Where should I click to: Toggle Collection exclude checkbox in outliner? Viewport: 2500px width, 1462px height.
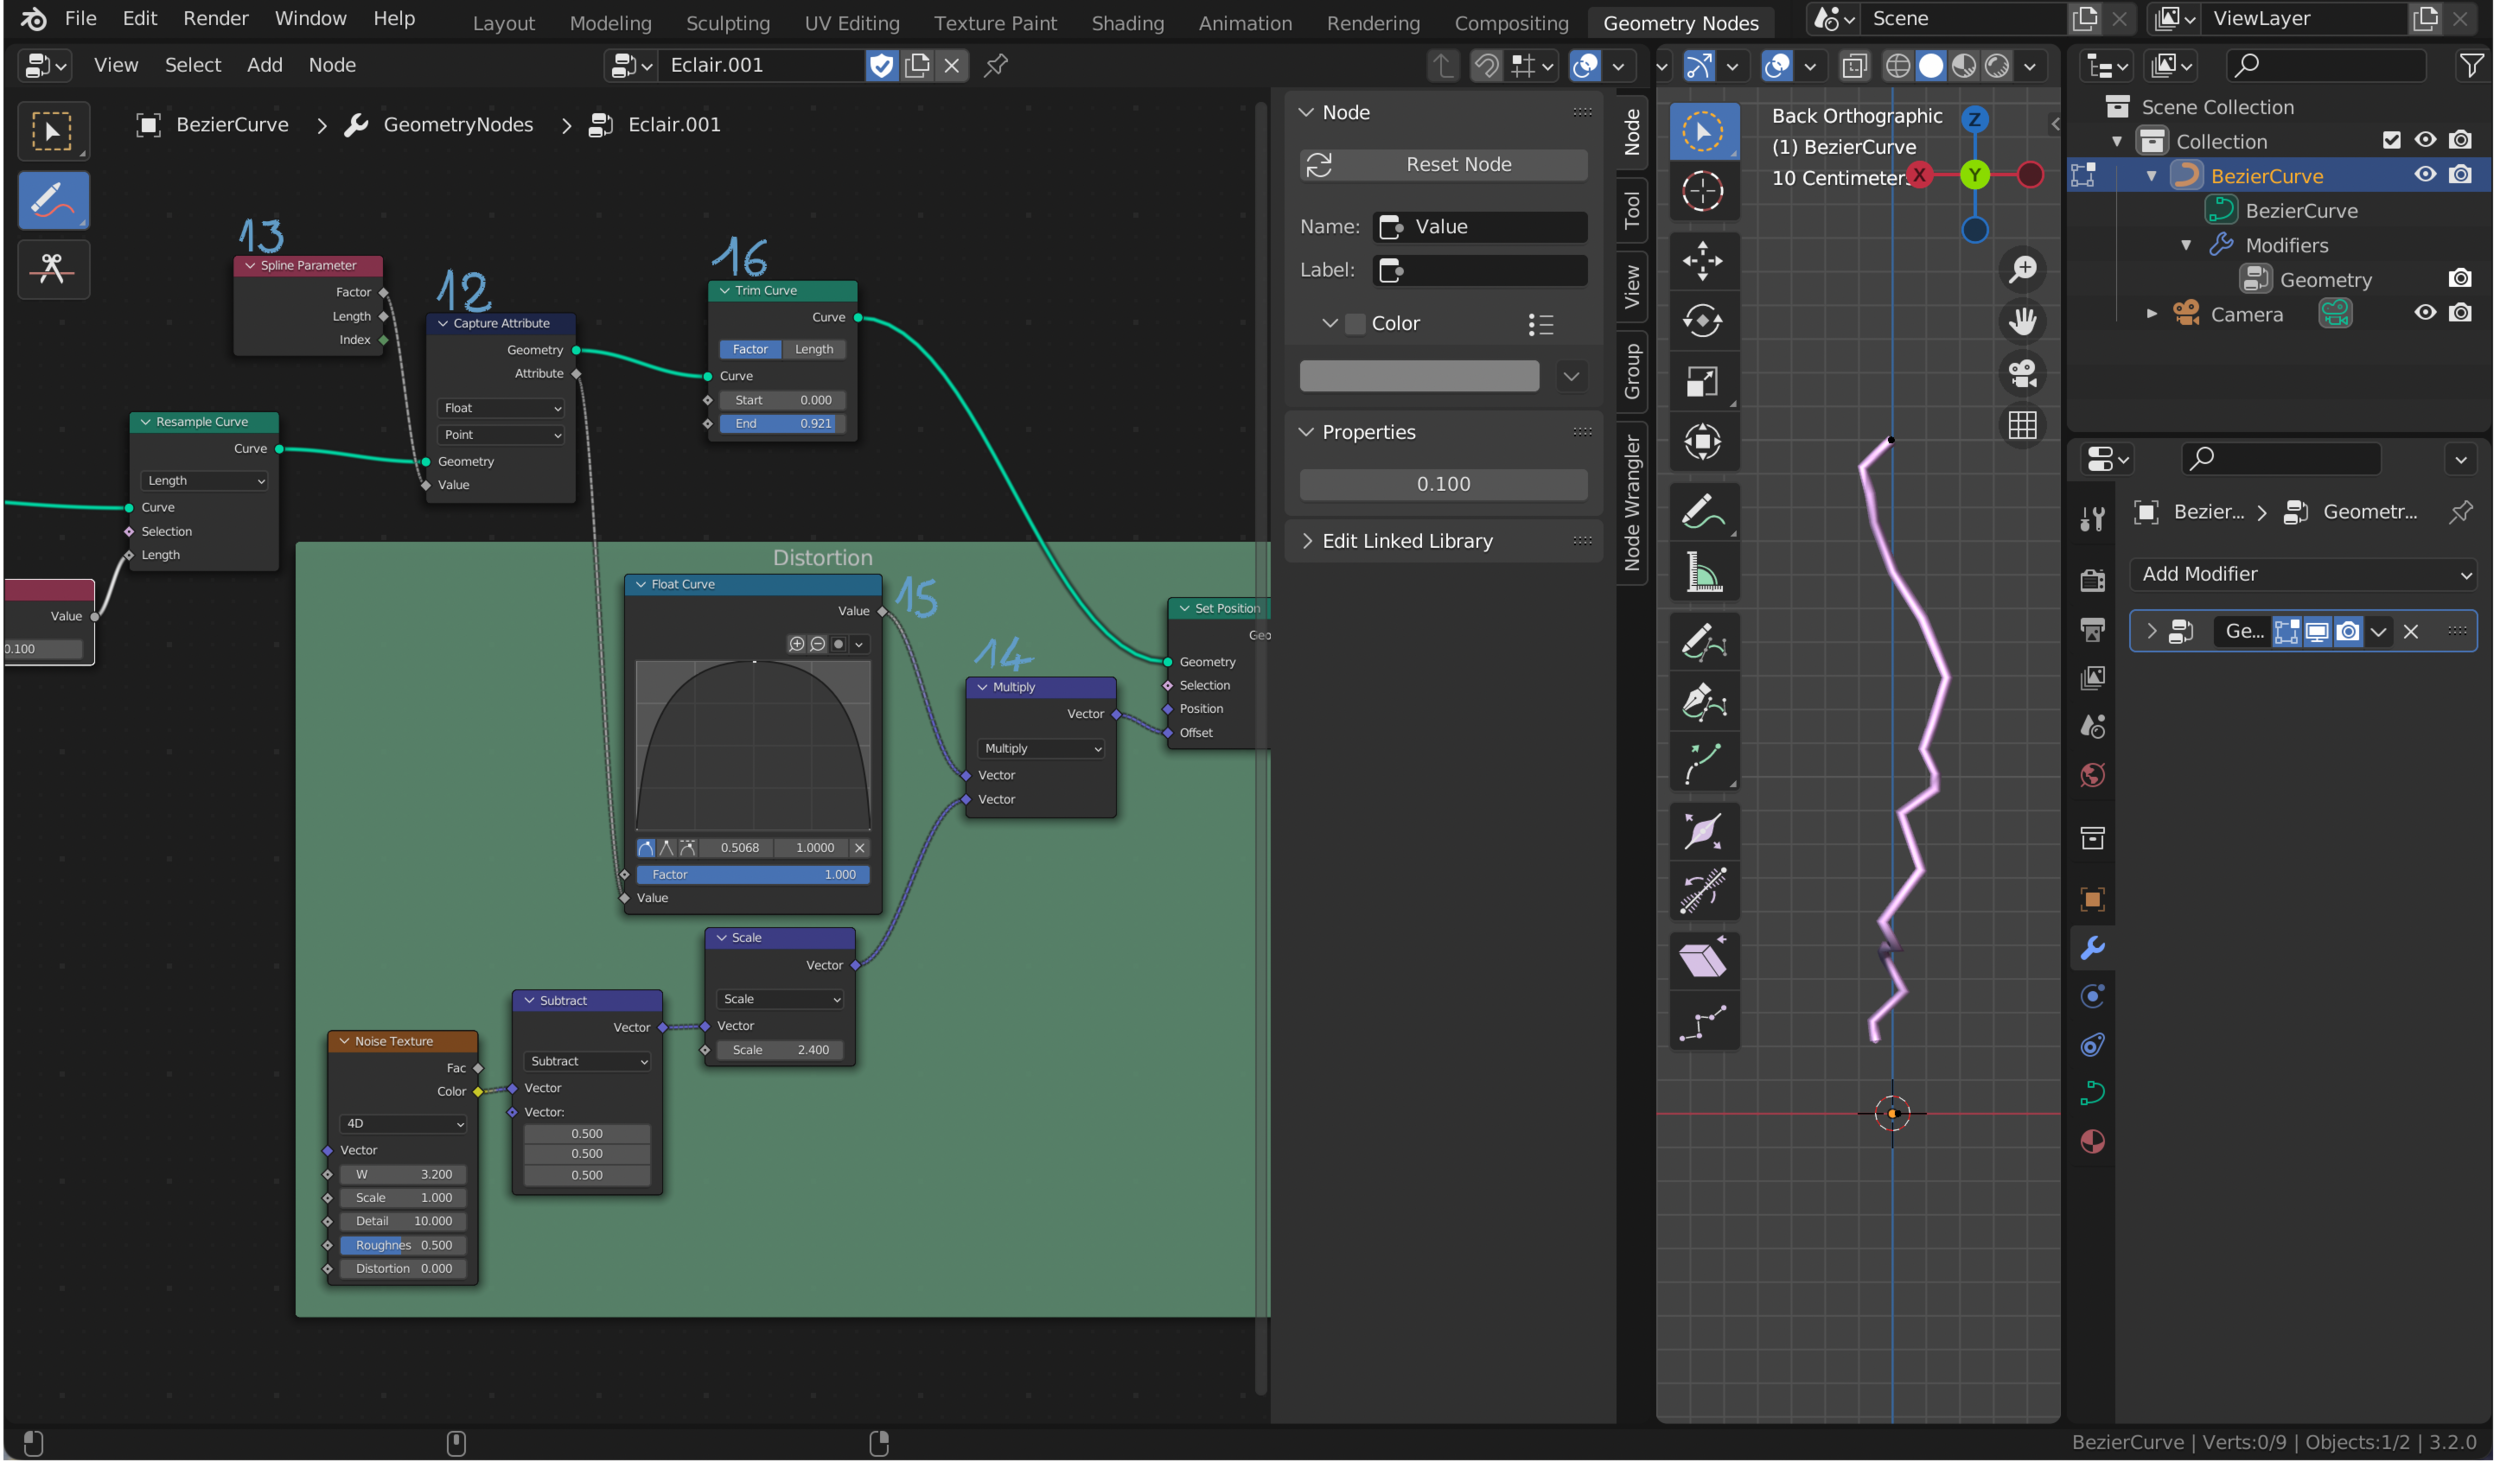2392,141
